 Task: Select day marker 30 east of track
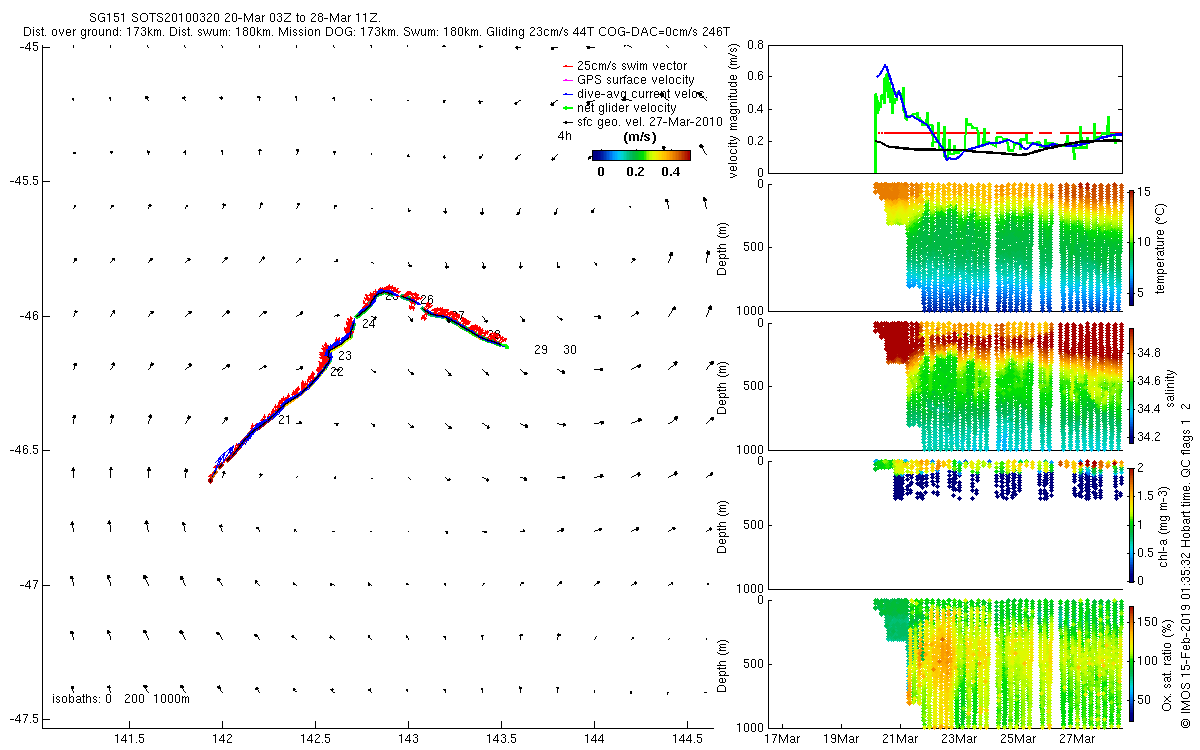click(x=570, y=350)
